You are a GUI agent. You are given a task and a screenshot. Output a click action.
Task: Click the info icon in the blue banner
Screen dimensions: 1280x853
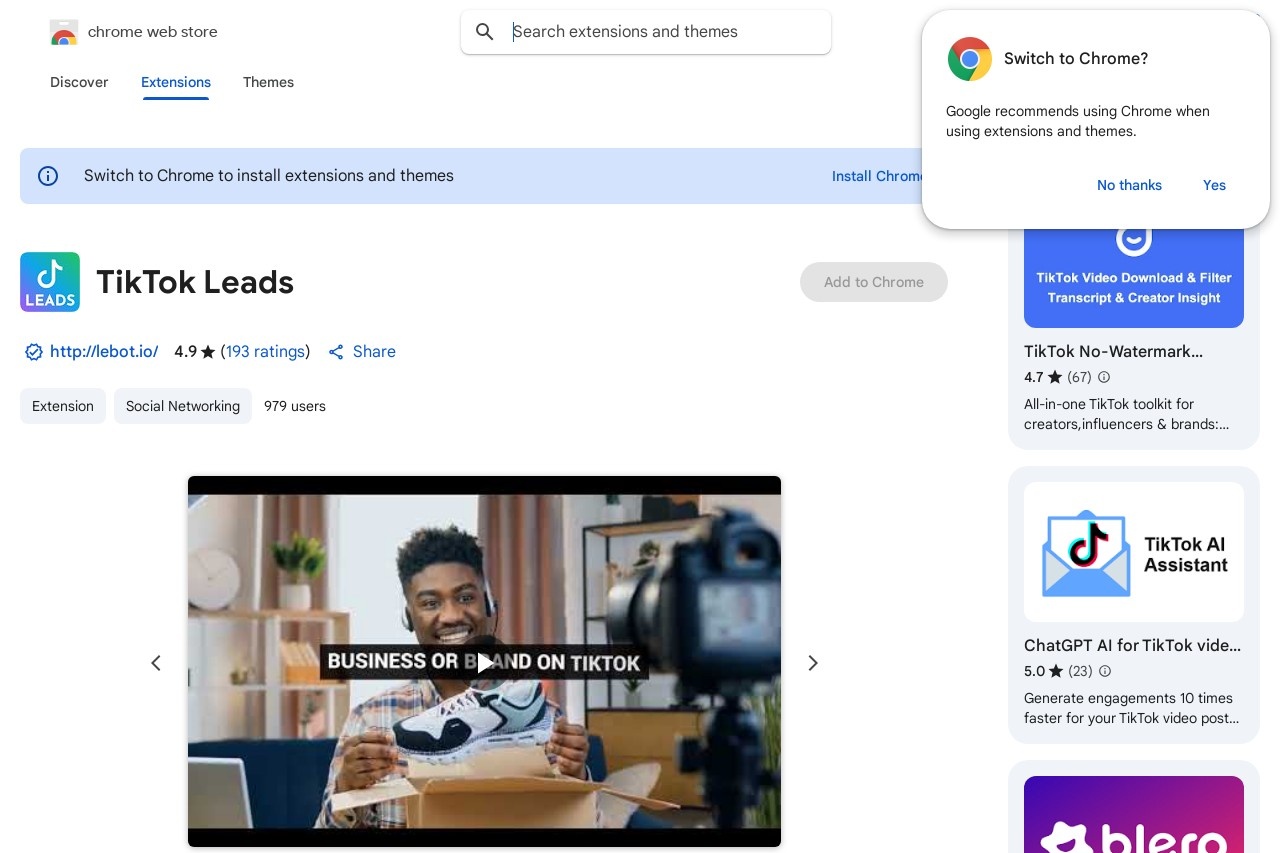coord(48,176)
